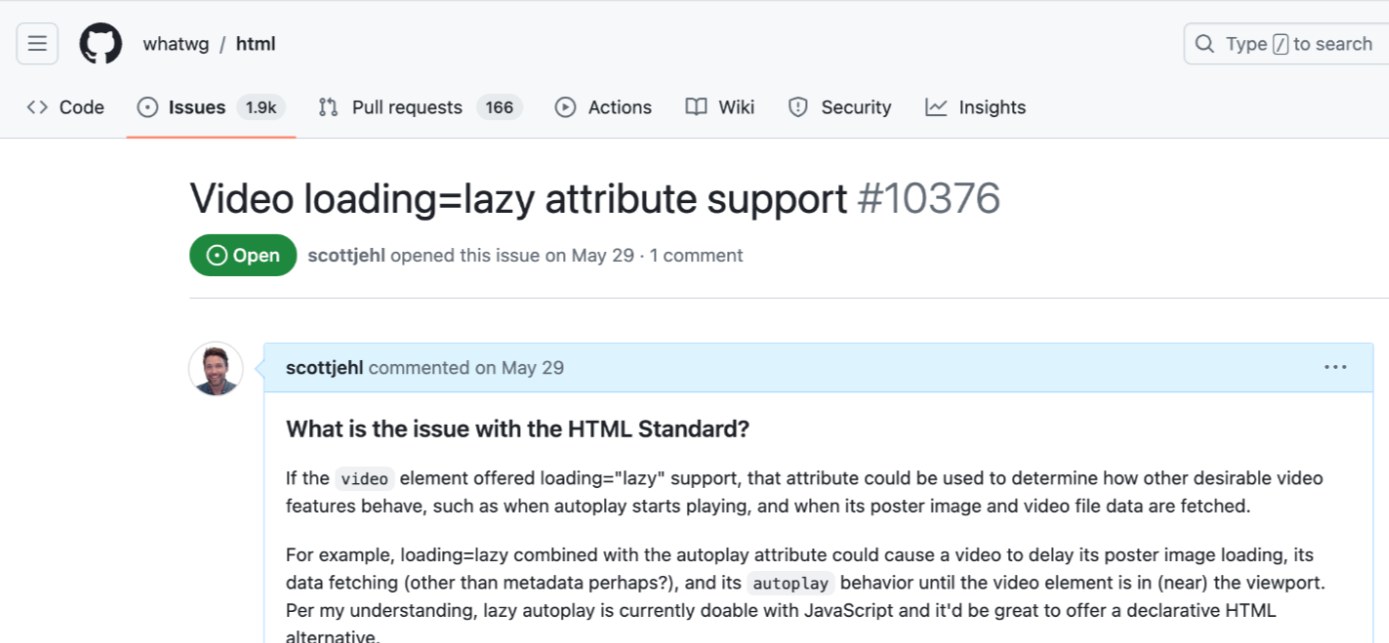Click the Issues circle-dot icon
The image size is (1389, 643).
pos(148,107)
